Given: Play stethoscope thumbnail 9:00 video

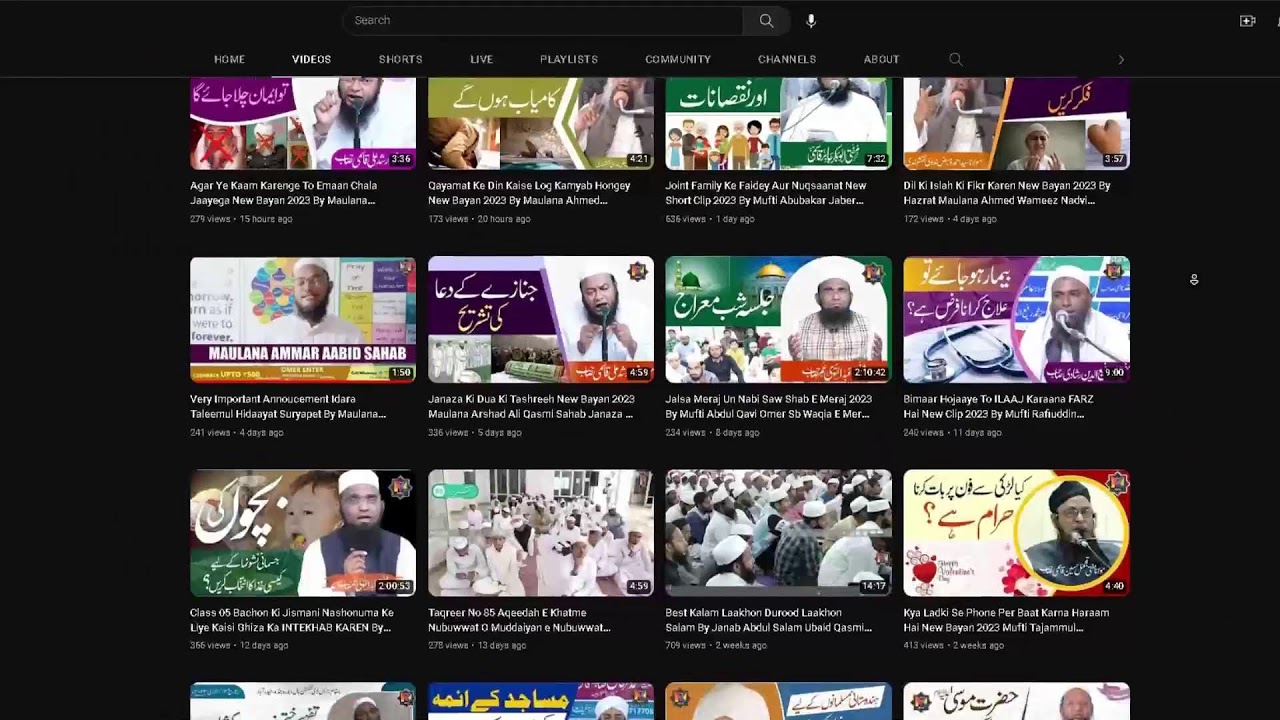Looking at the screenshot, I should (x=1017, y=320).
